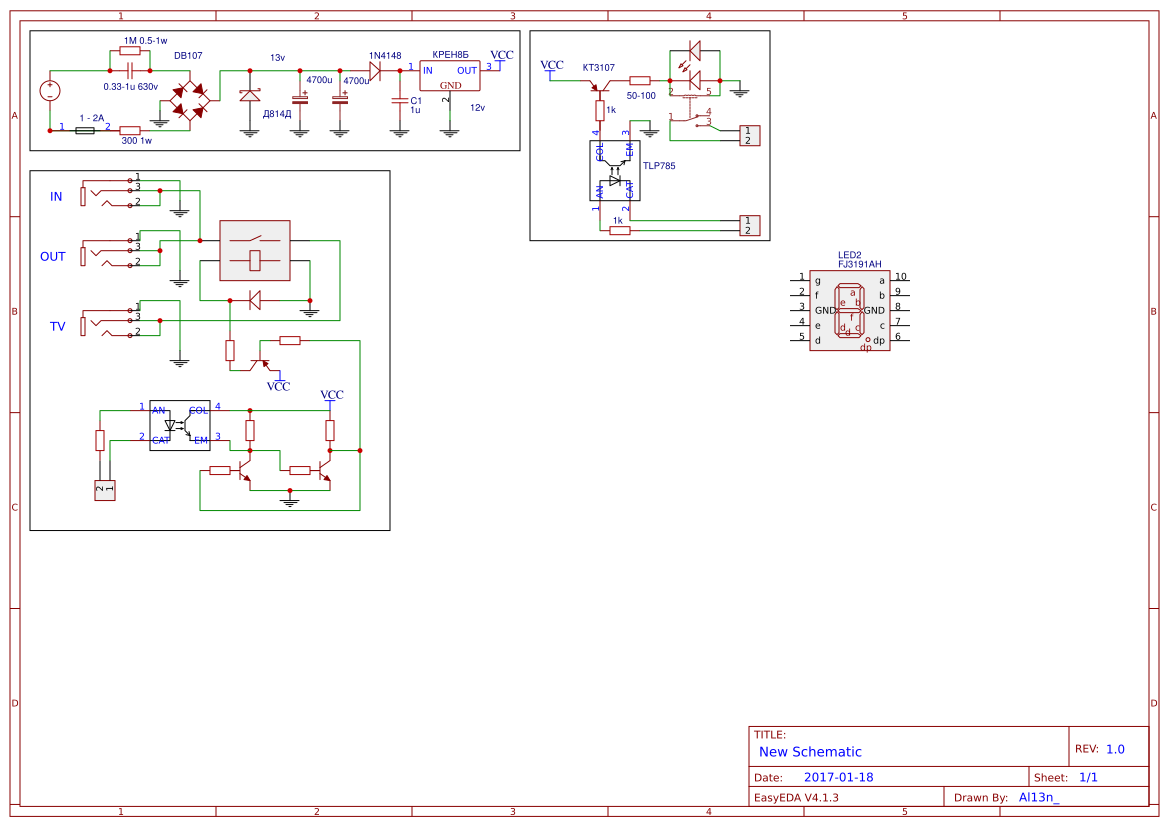
Task: Click the 50-100 resistor symbol
Action: click(x=640, y=80)
